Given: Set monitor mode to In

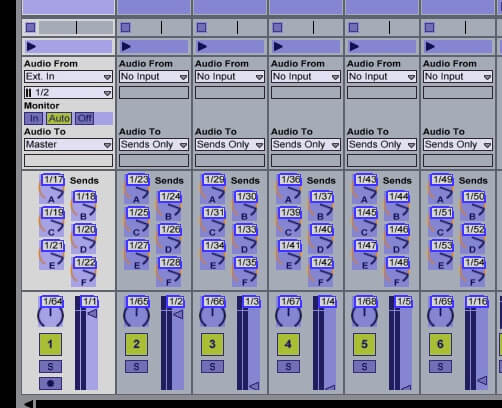Looking at the screenshot, I should pyautogui.click(x=34, y=118).
